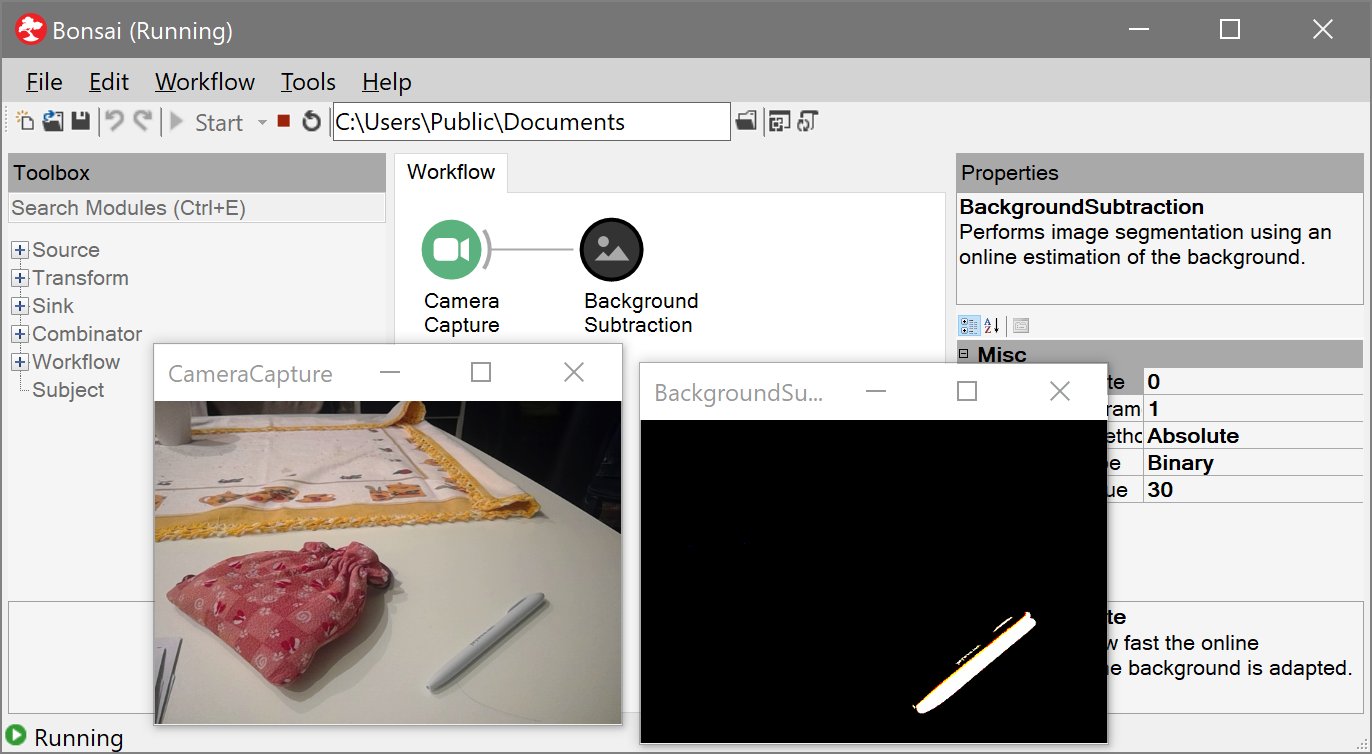The width and height of the screenshot is (1372, 754).
Task: Expand the Source toolbox category
Action: click(20, 250)
